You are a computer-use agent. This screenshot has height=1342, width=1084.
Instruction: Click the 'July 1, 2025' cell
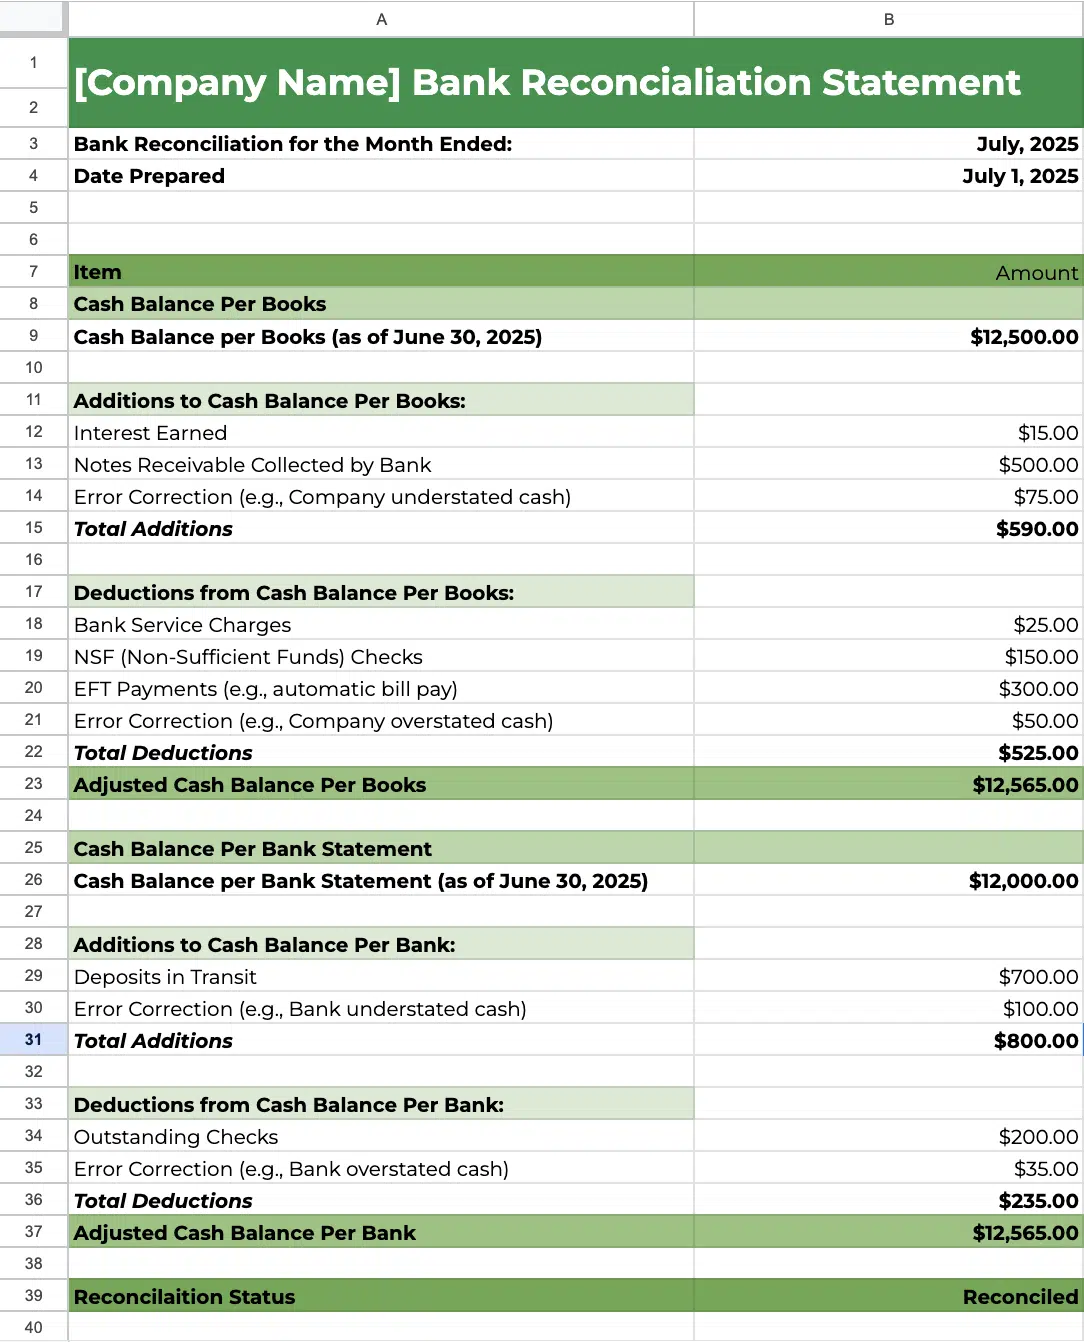(x=888, y=176)
